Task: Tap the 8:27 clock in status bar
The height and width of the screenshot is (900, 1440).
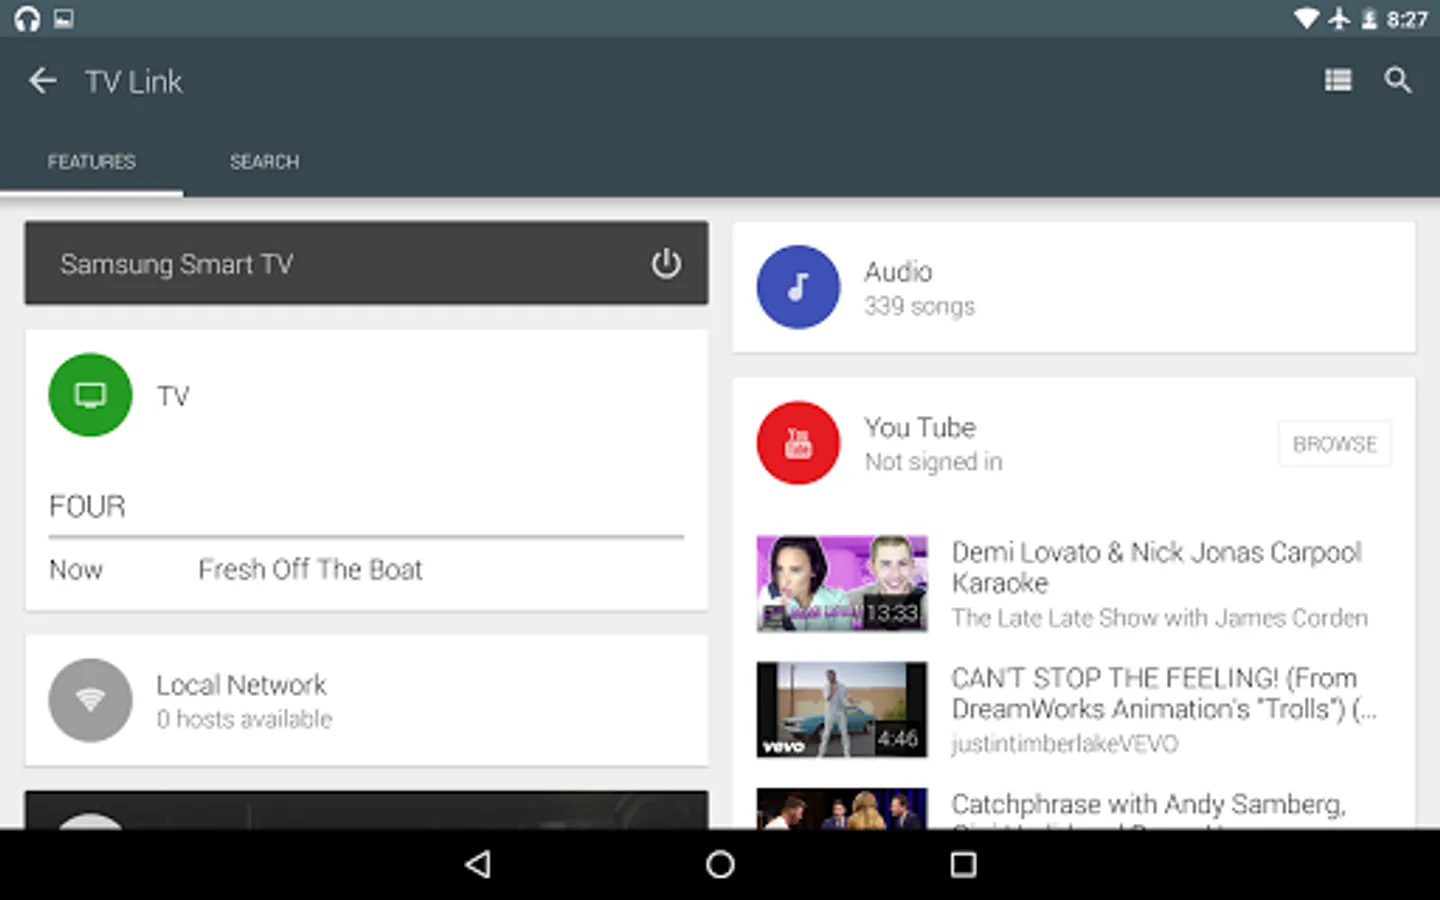Action: (x=1407, y=19)
